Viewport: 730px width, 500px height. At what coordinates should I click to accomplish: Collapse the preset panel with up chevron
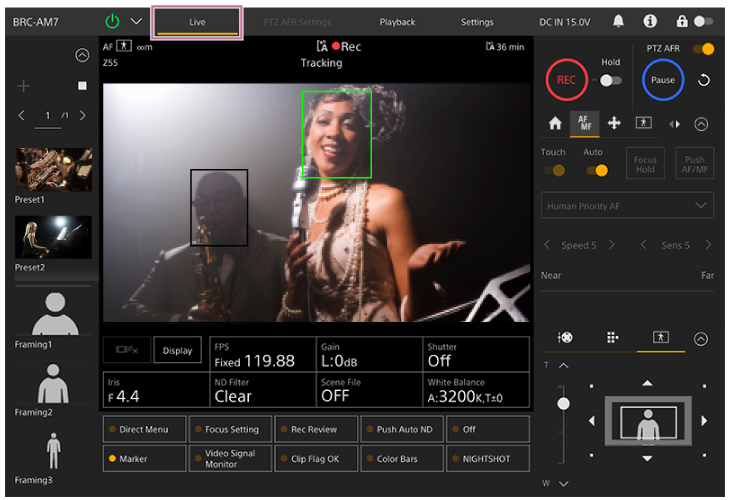[82, 56]
